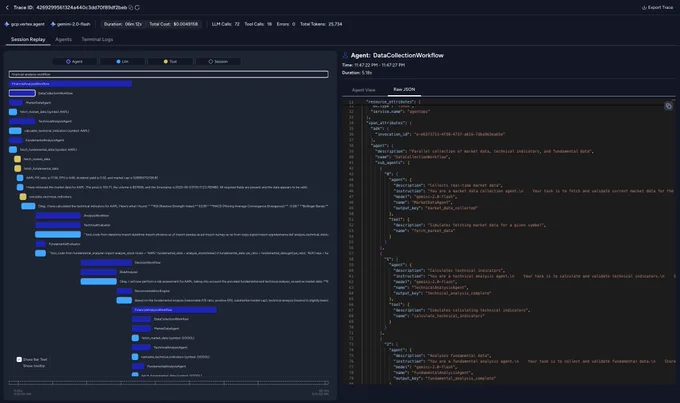Image resolution: width=680 pixels, height=403 pixels.
Task: Toggle the Tool legend filter
Action: click(170, 62)
